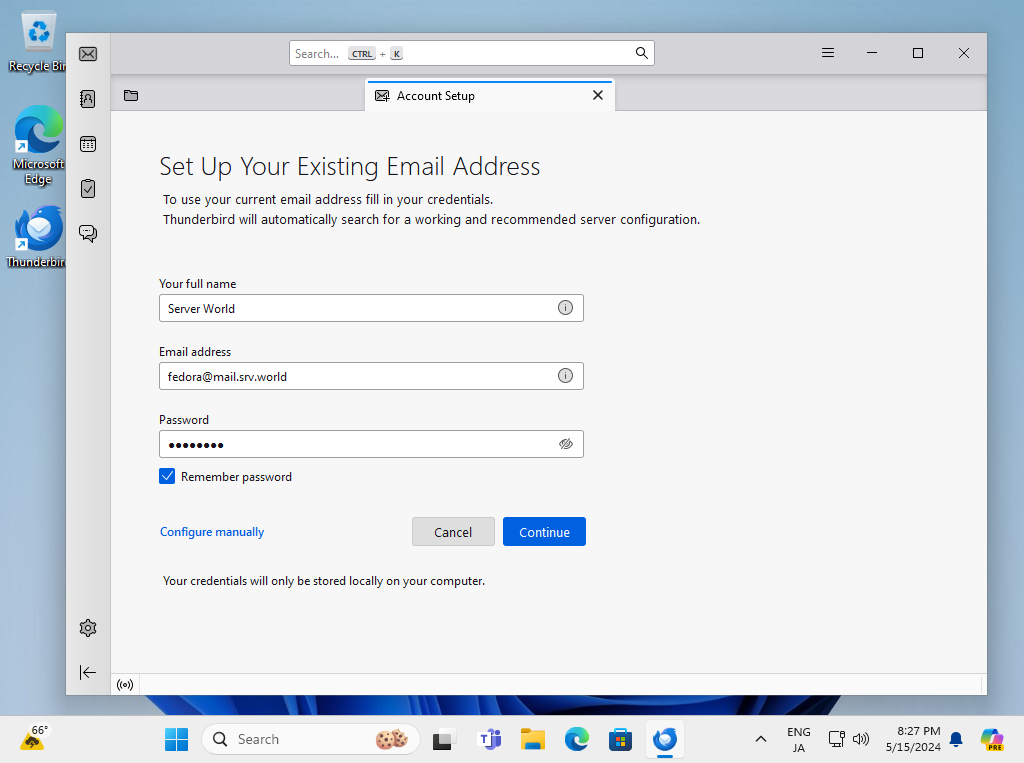Image resolution: width=1024 pixels, height=763 pixels.
Task: Open the Chat space icon
Action: tap(88, 233)
